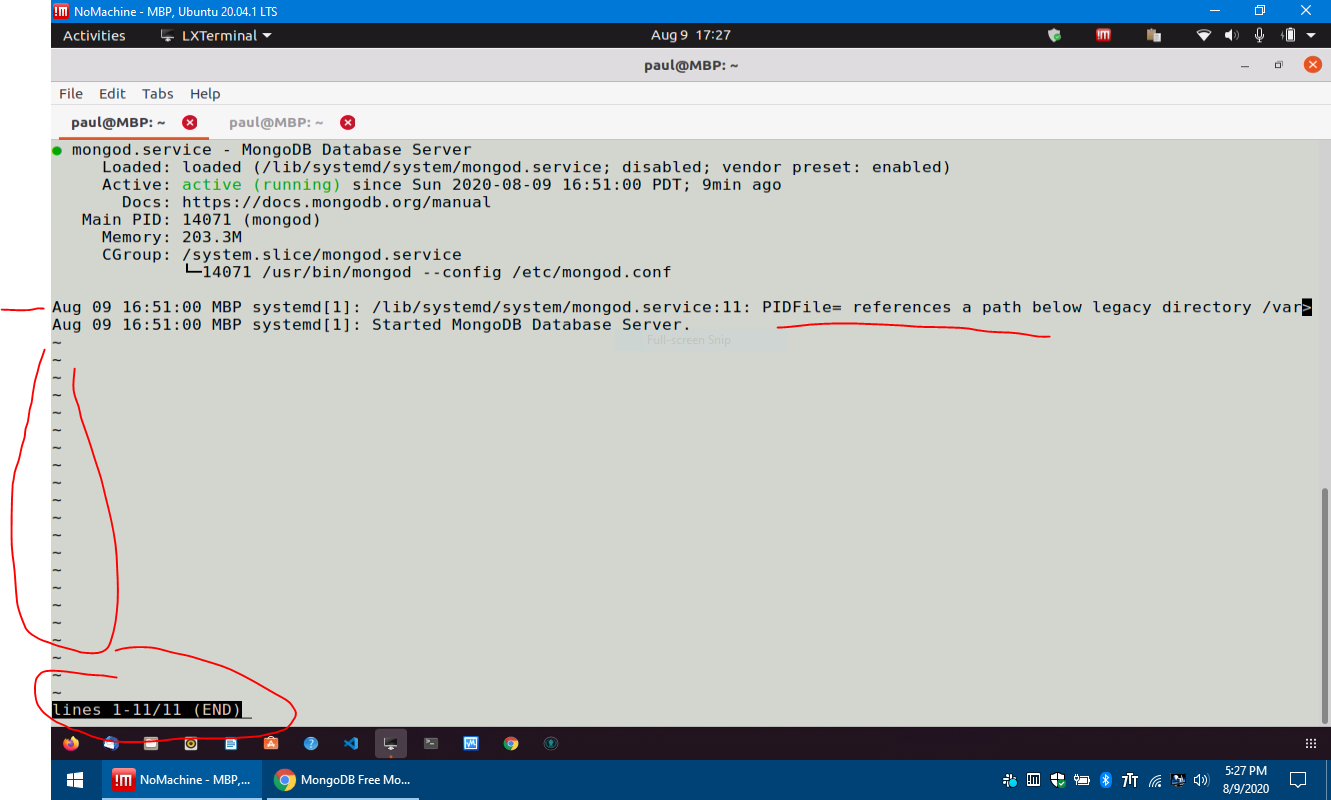Switch to the second paul@MBP terminal tab

(x=276, y=122)
